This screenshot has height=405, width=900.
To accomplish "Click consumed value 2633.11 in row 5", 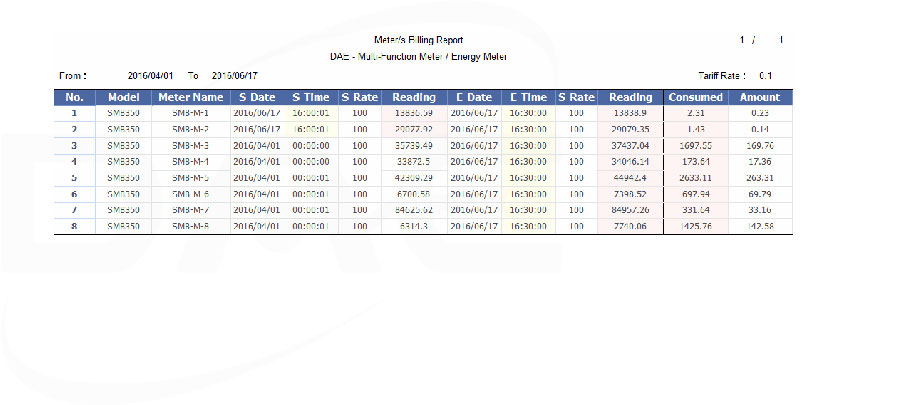I will pos(696,178).
